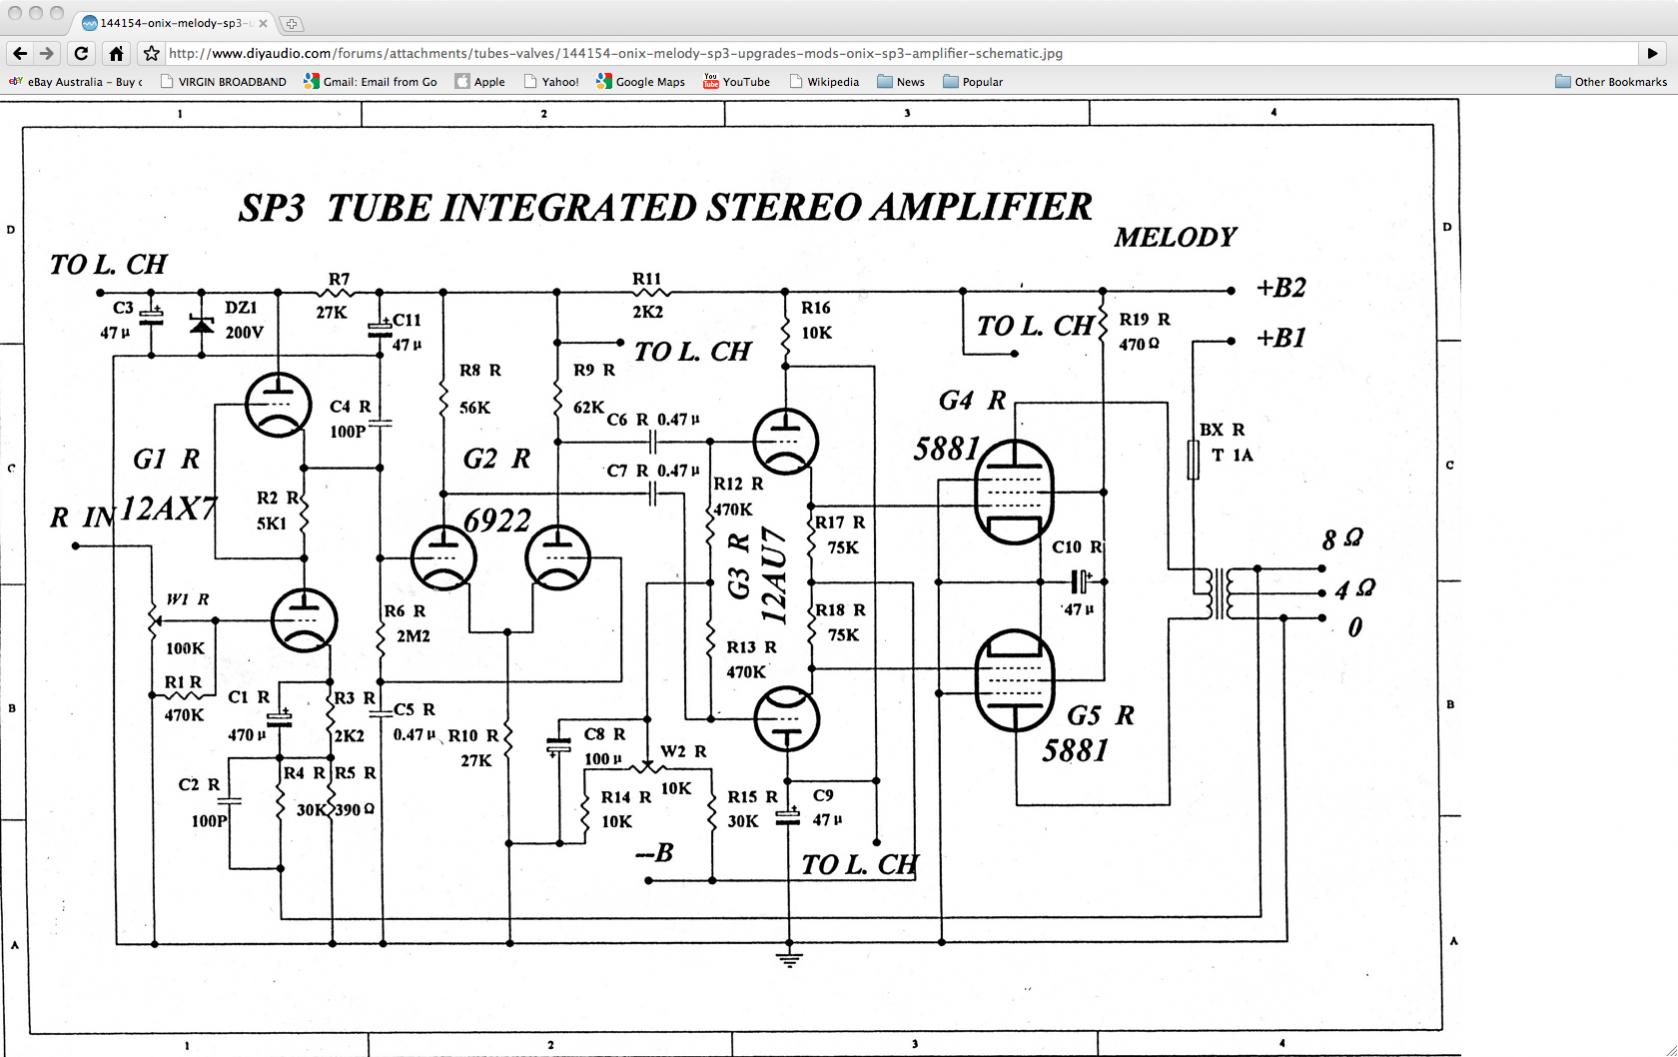Open Other Bookmarks folder
The image size is (1678, 1057).
click(1611, 82)
